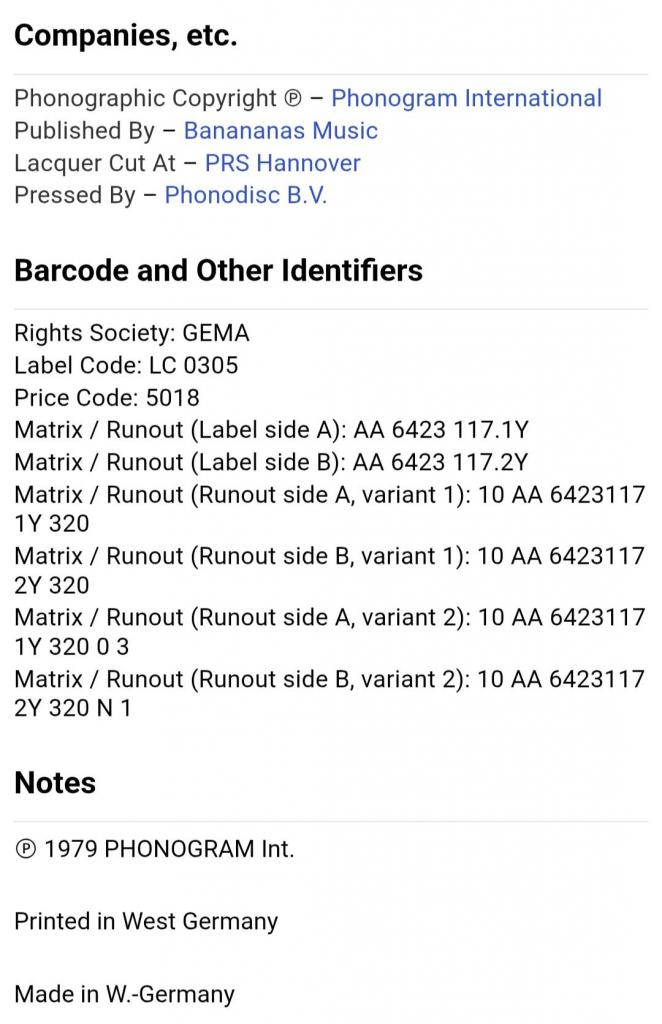Open the Phonogram International link
Viewport: 662px width, 1024px height.
[466, 99]
